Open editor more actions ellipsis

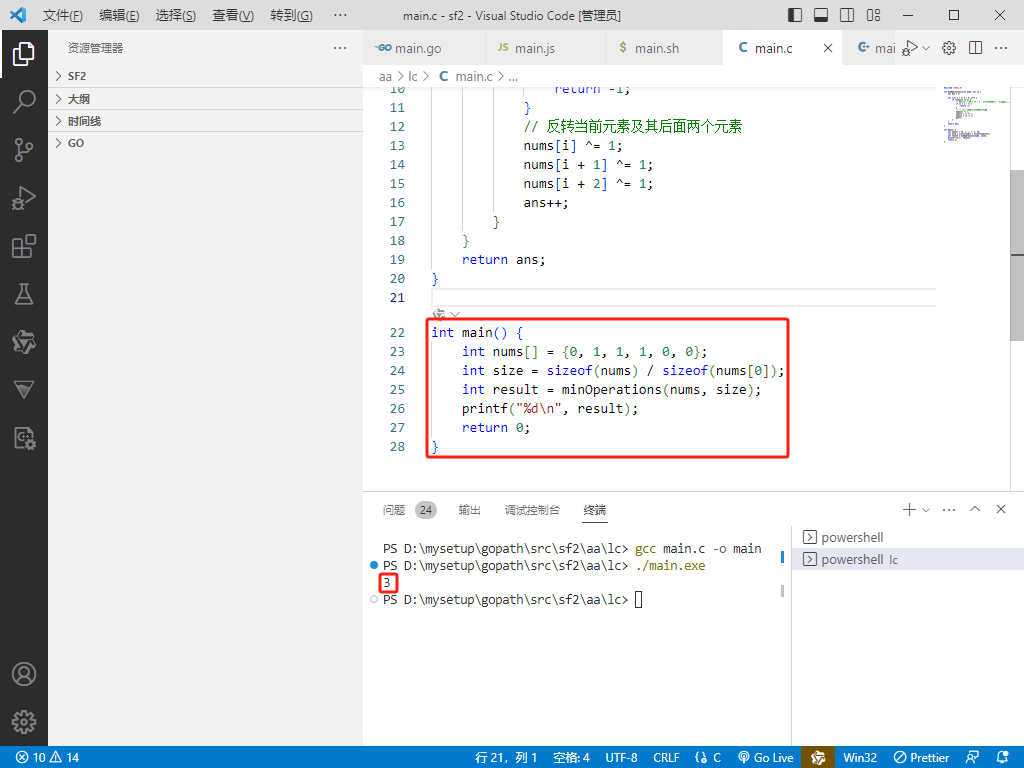click(x=1001, y=48)
